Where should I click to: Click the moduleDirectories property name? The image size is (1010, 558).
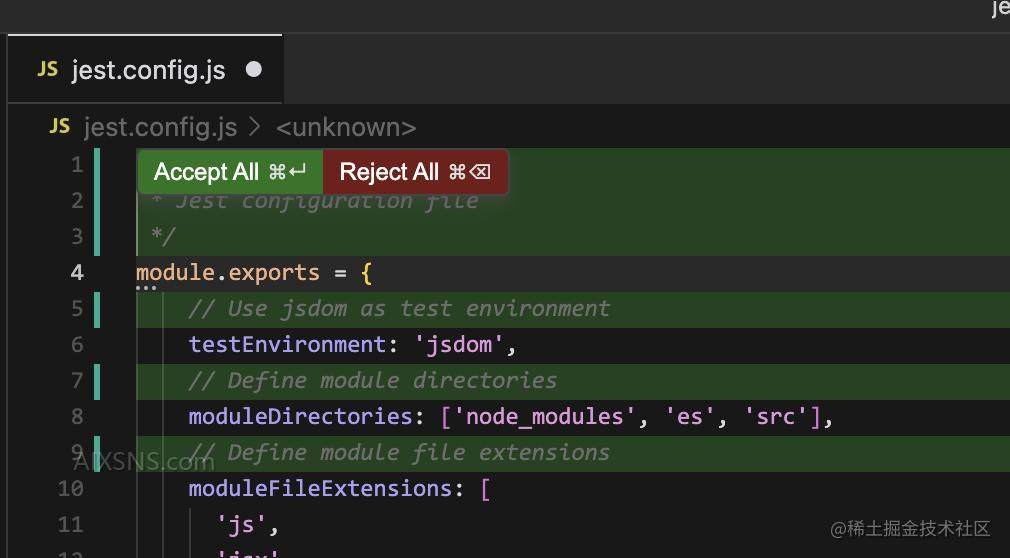tap(300, 417)
